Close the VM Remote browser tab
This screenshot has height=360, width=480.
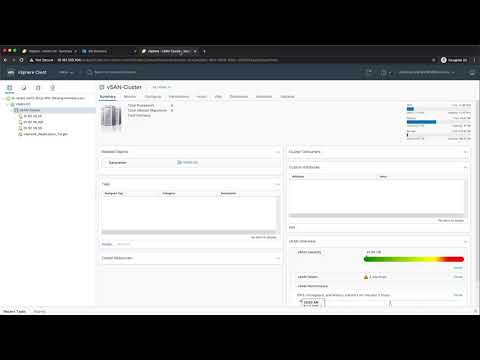(x=135, y=51)
